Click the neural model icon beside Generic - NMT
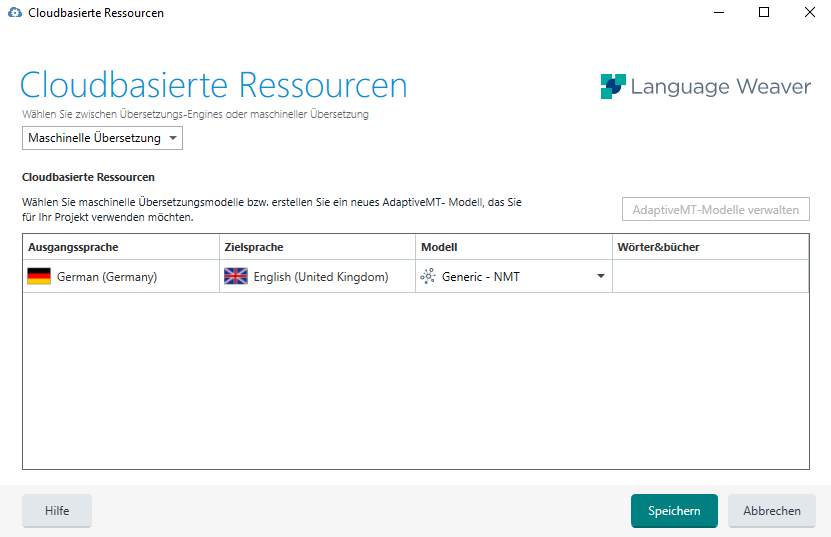Screen dimensions: 831x537 tap(428, 276)
